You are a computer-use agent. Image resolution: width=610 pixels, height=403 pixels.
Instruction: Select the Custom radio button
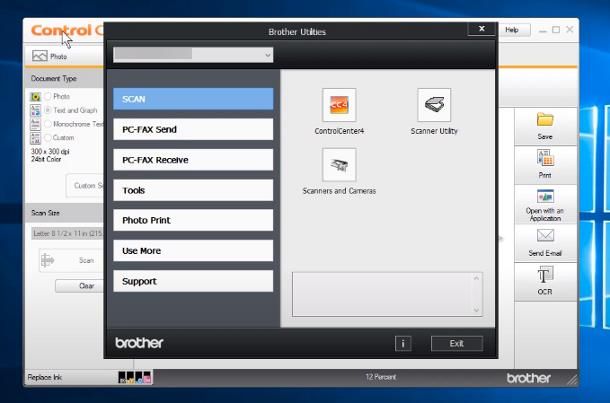click(x=48, y=138)
